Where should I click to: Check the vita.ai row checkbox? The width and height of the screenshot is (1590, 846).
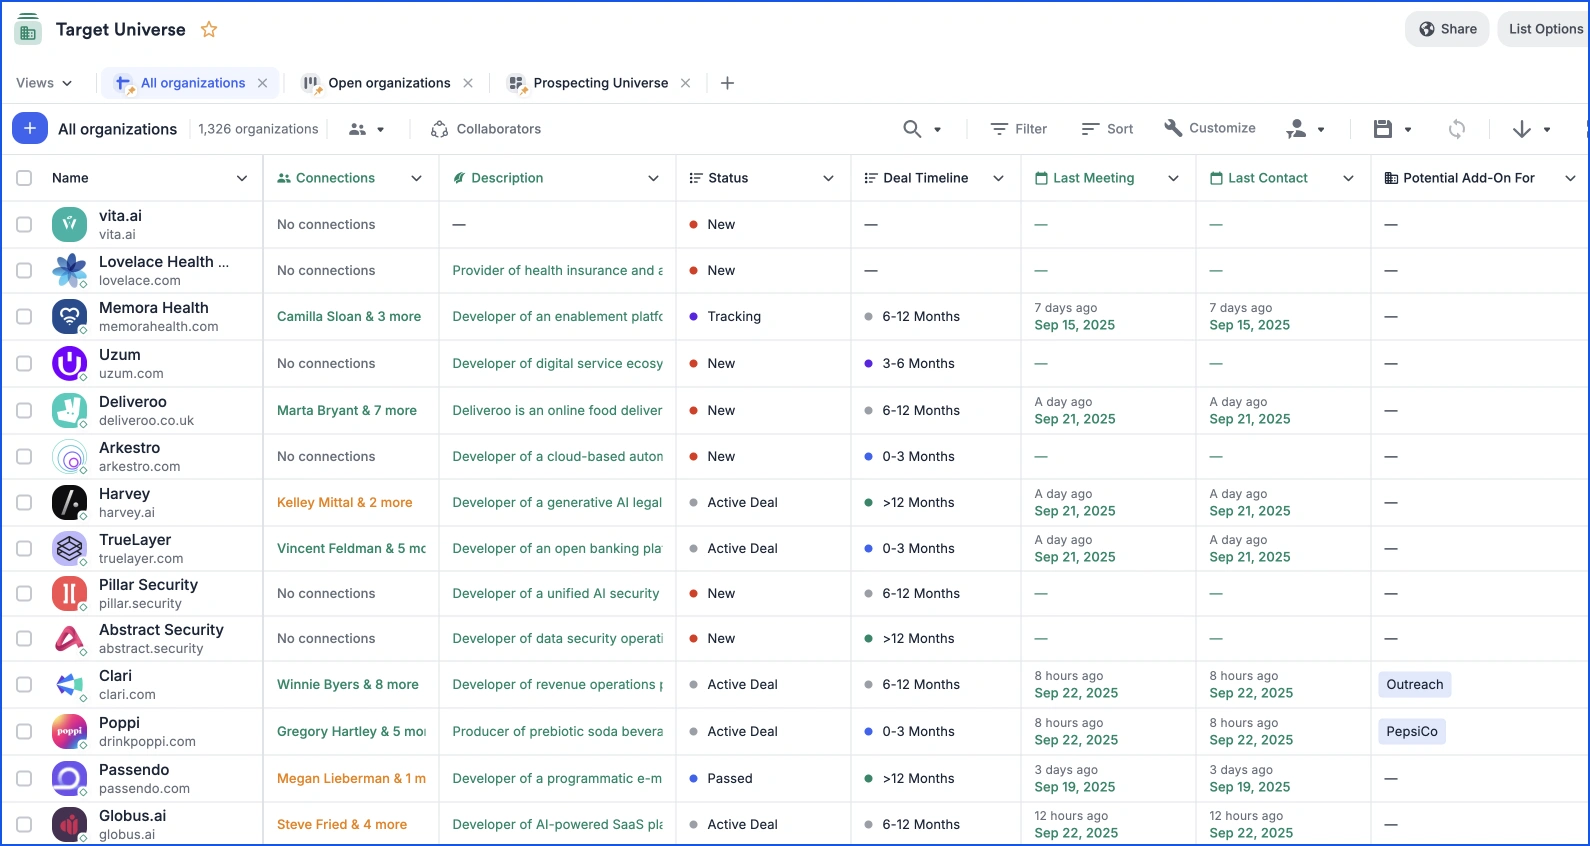(x=24, y=225)
